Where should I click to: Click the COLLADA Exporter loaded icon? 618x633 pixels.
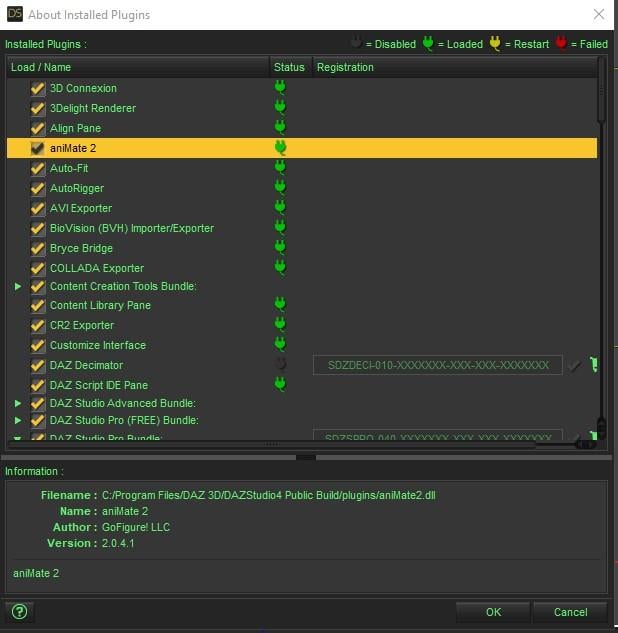click(280, 267)
